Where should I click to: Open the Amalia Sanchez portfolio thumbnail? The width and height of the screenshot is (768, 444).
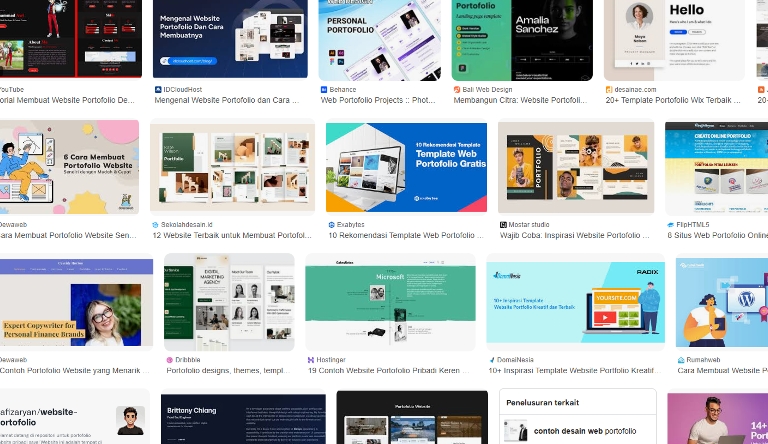(522, 40)
